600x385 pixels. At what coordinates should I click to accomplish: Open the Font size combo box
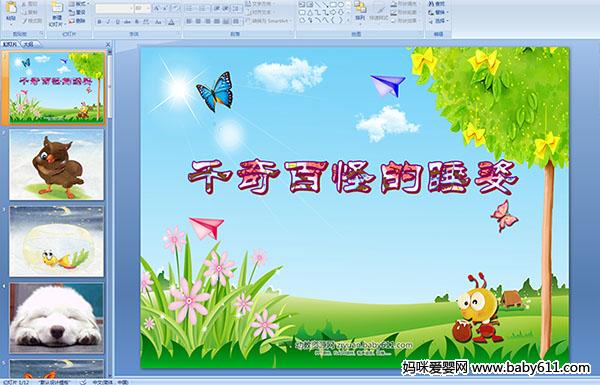(142, 8)
